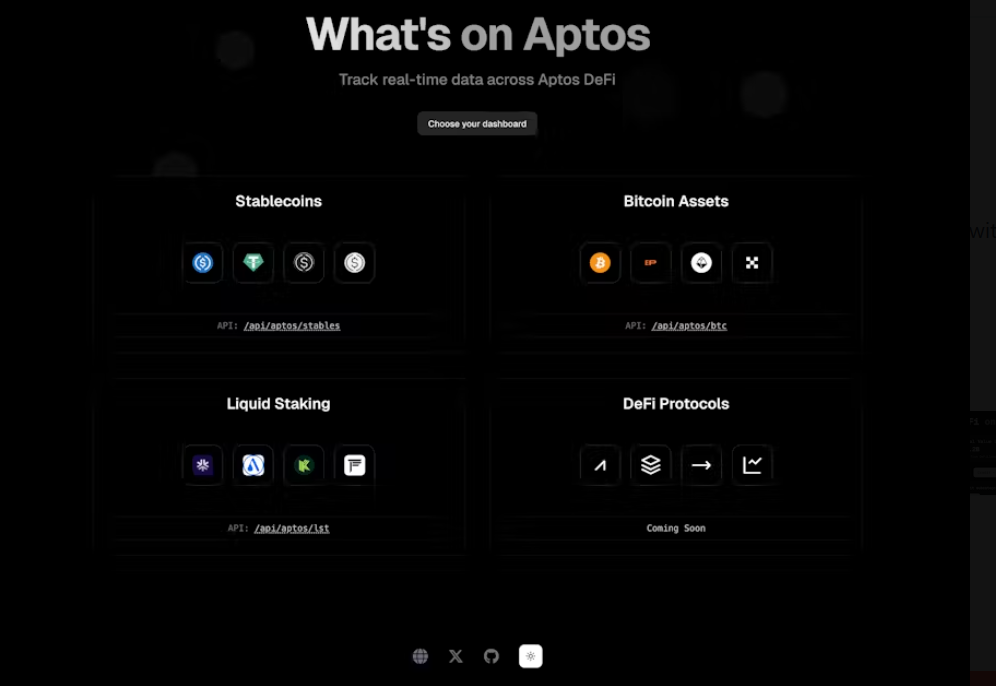Click the white circular icon under Bitcoin Assets

coord(701,262)
